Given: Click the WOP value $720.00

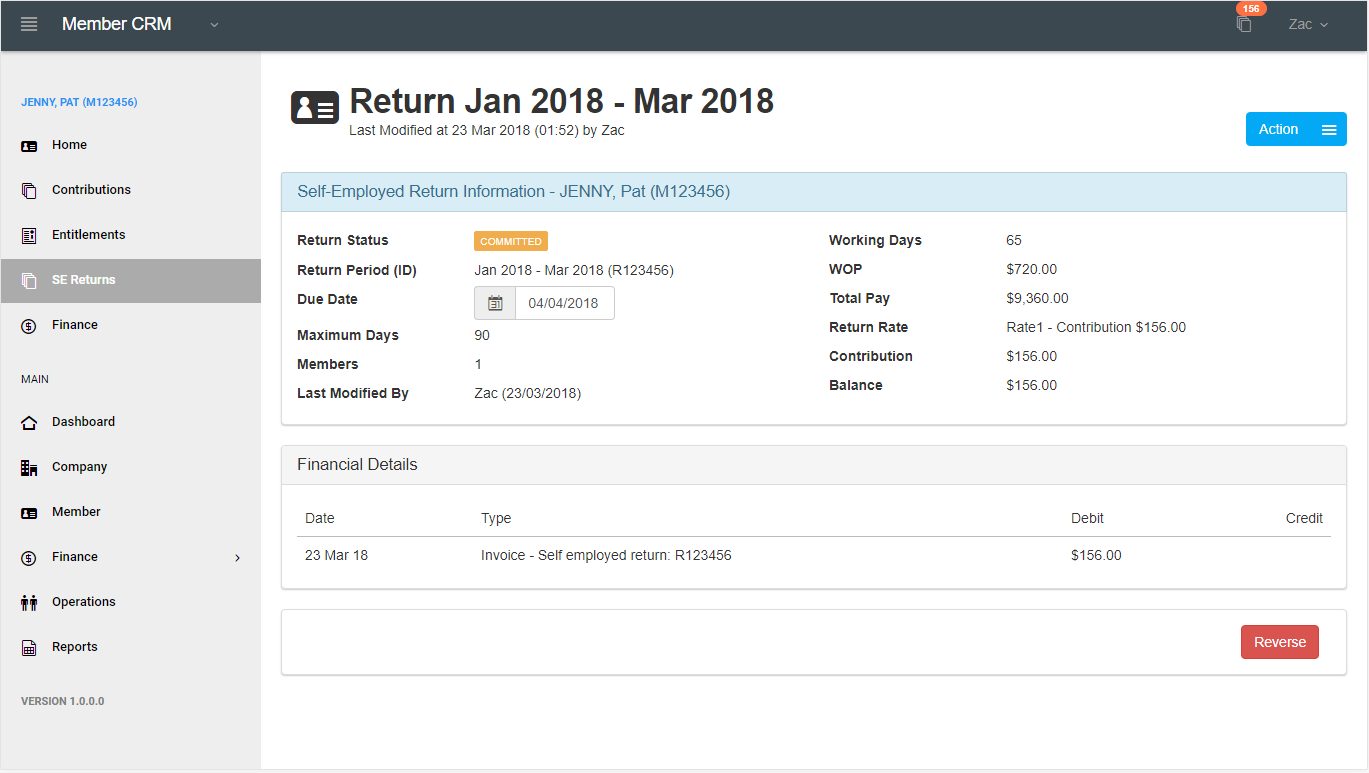Looking at the screenshot, I should 1032,269.
